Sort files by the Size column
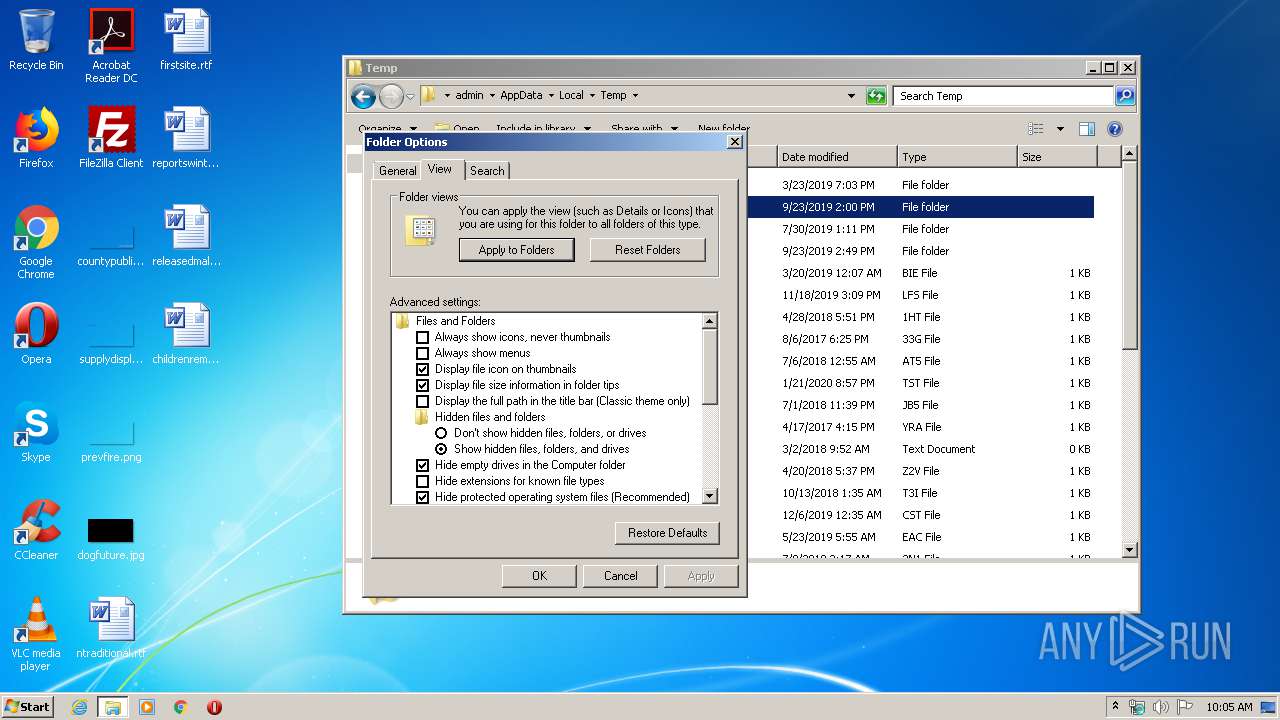 pos(1057,157)
